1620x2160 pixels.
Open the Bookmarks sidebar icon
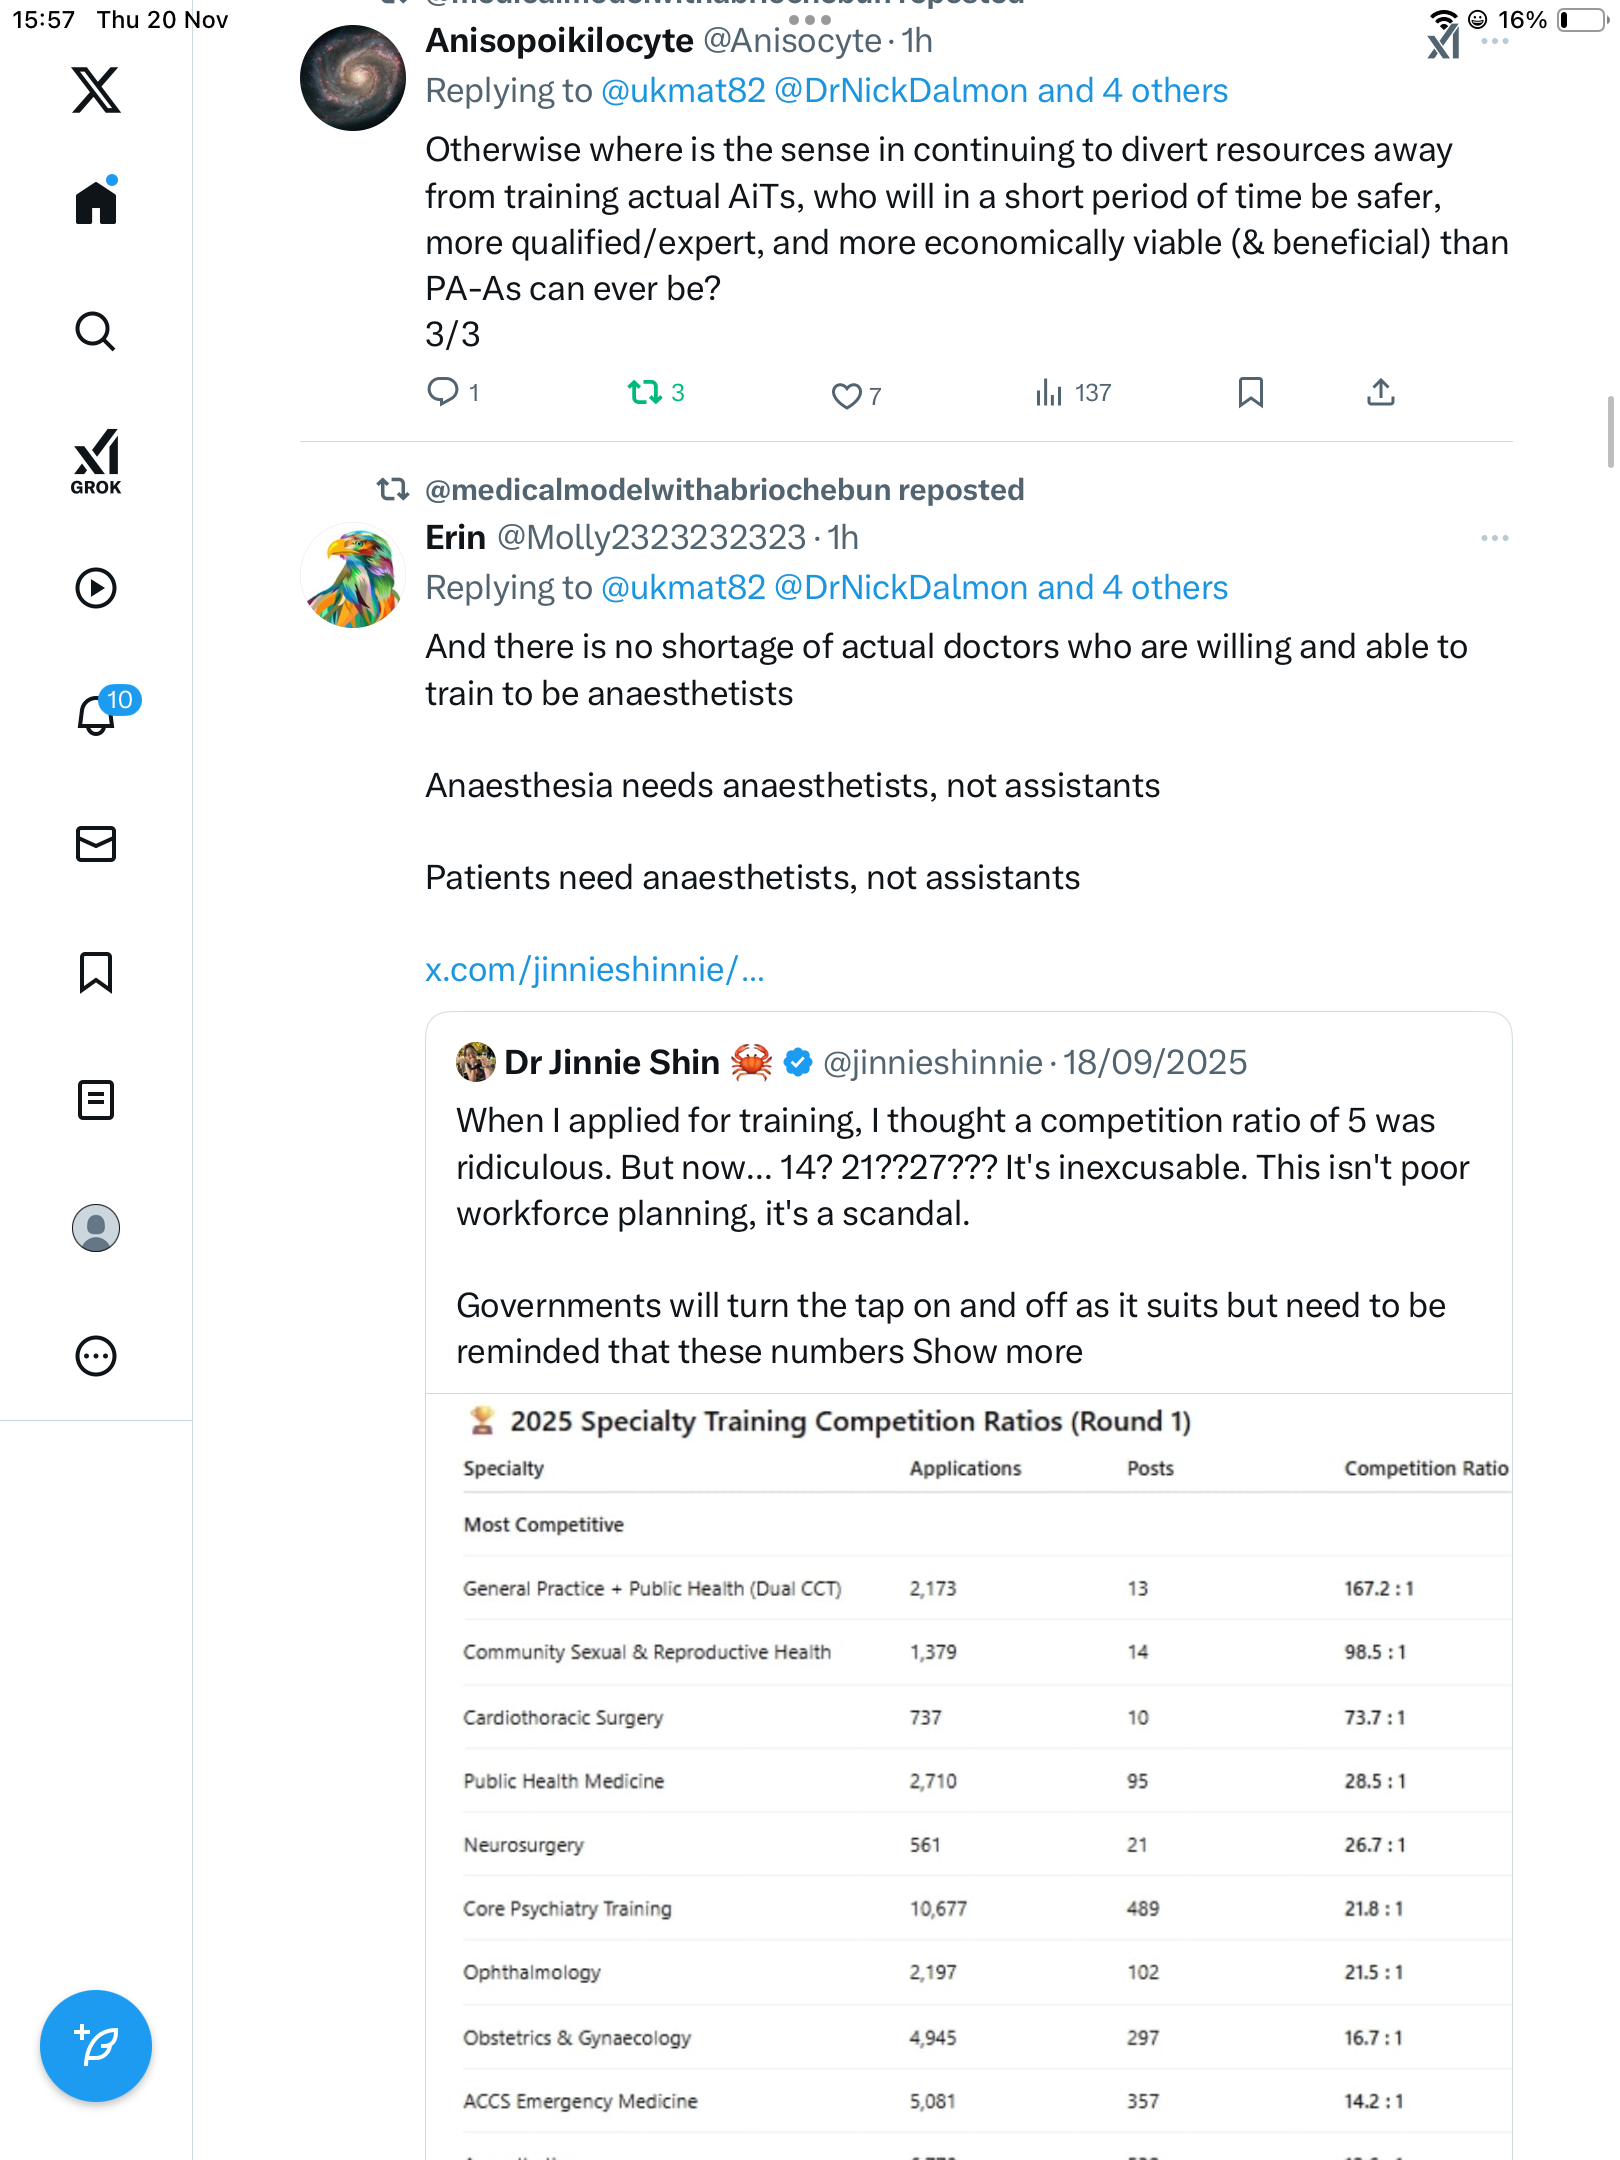(x=96, y=972)
